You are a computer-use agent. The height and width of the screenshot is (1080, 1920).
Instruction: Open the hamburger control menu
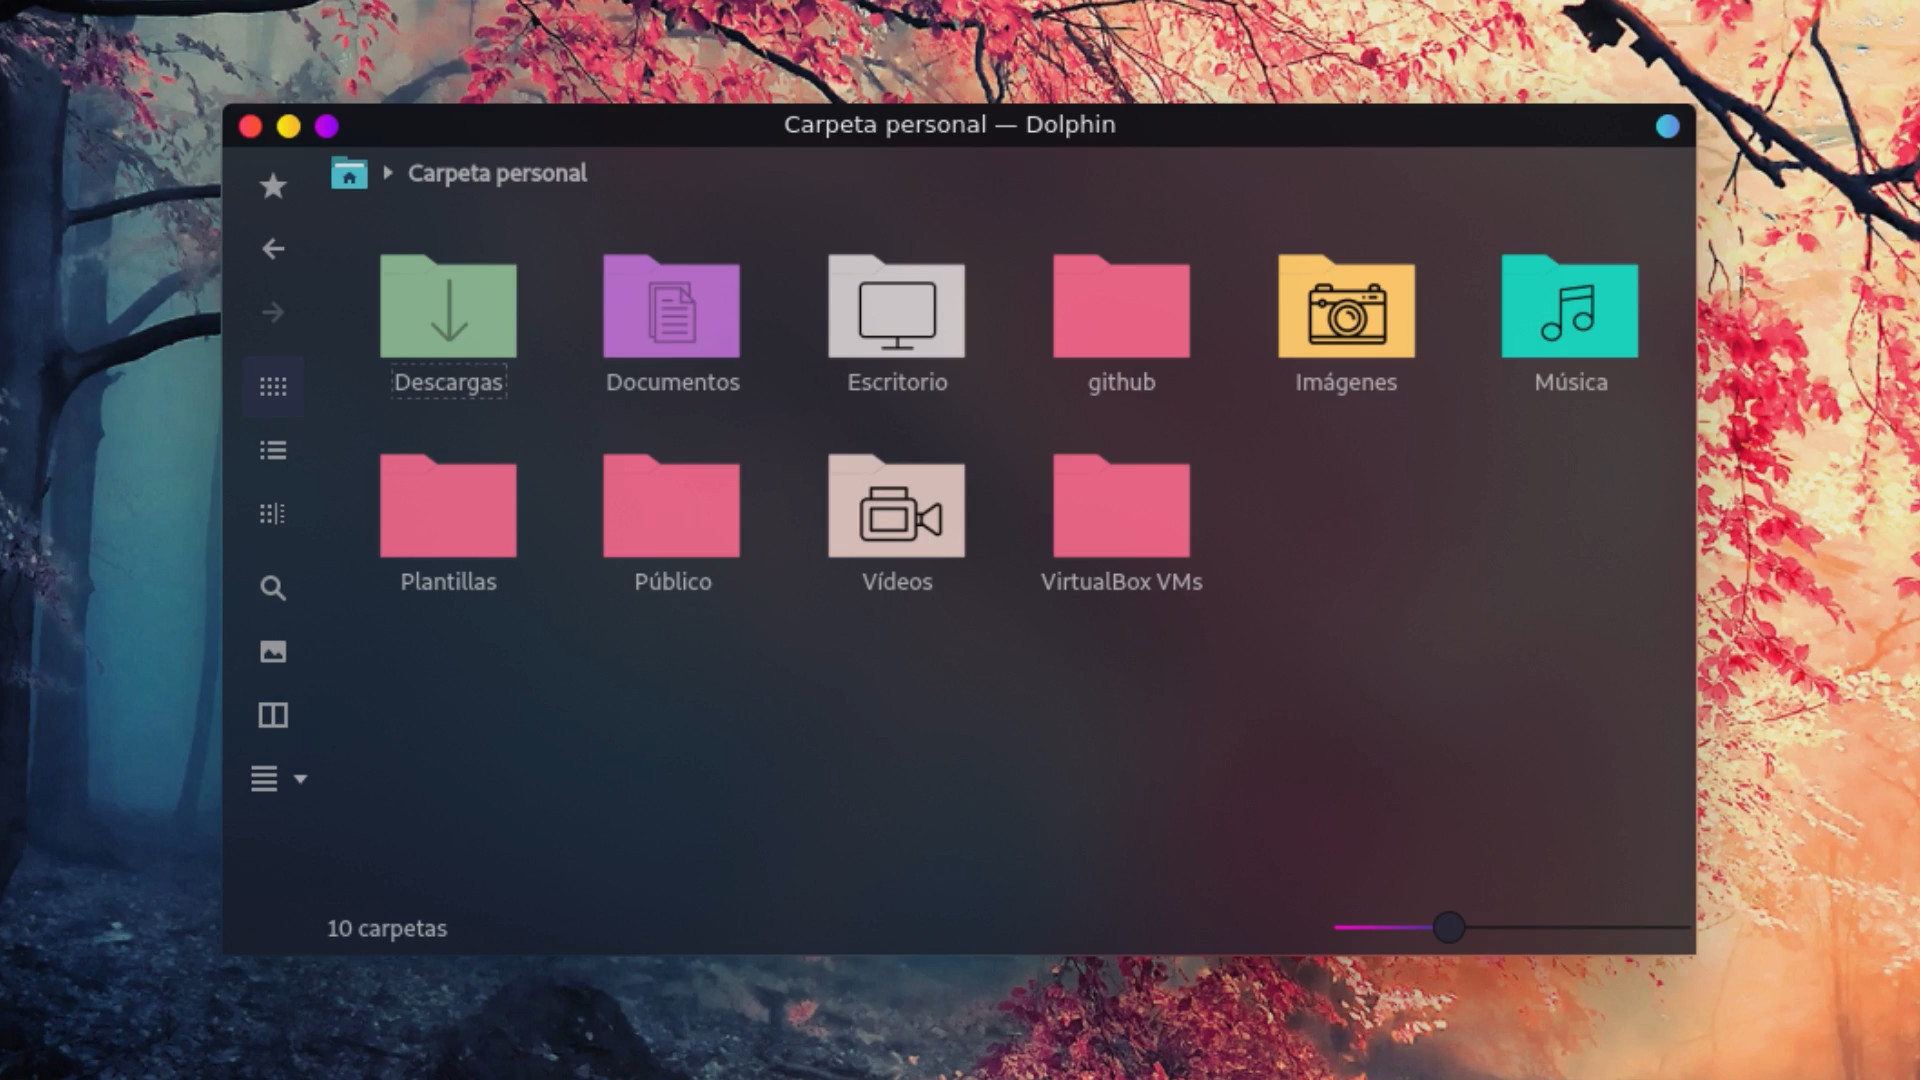coord(264,778)
